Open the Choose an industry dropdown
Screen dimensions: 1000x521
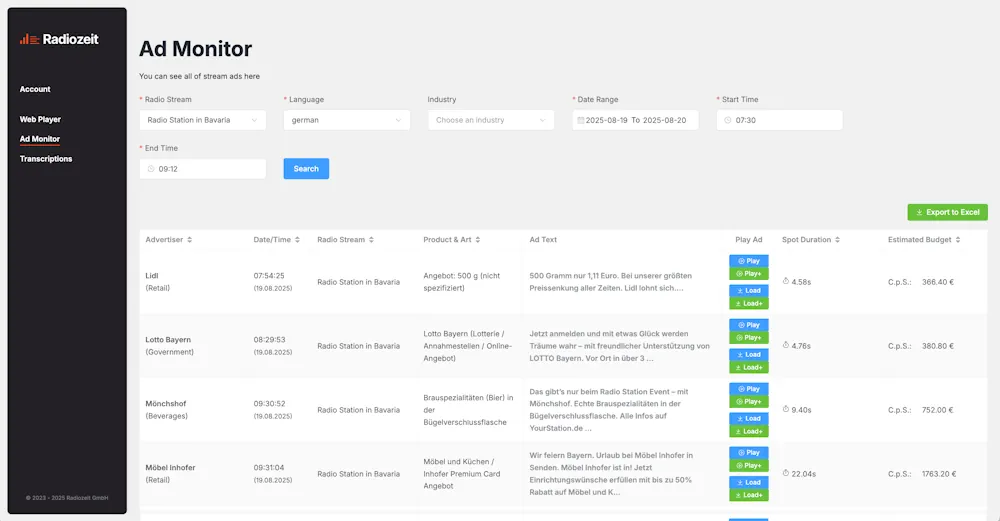click(490, 120)
